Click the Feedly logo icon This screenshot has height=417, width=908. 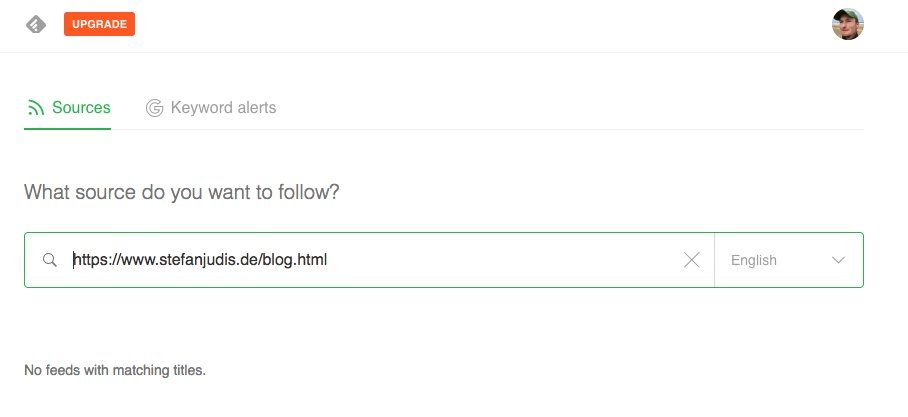36,24
